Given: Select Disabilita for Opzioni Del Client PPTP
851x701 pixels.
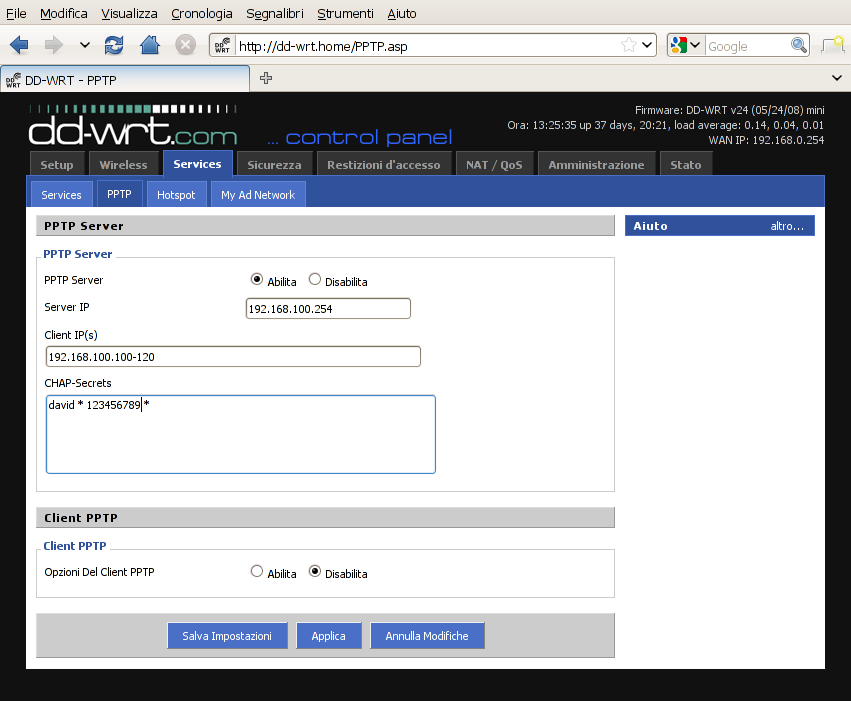Looking at the screenshot, I should tap(315, 571).
